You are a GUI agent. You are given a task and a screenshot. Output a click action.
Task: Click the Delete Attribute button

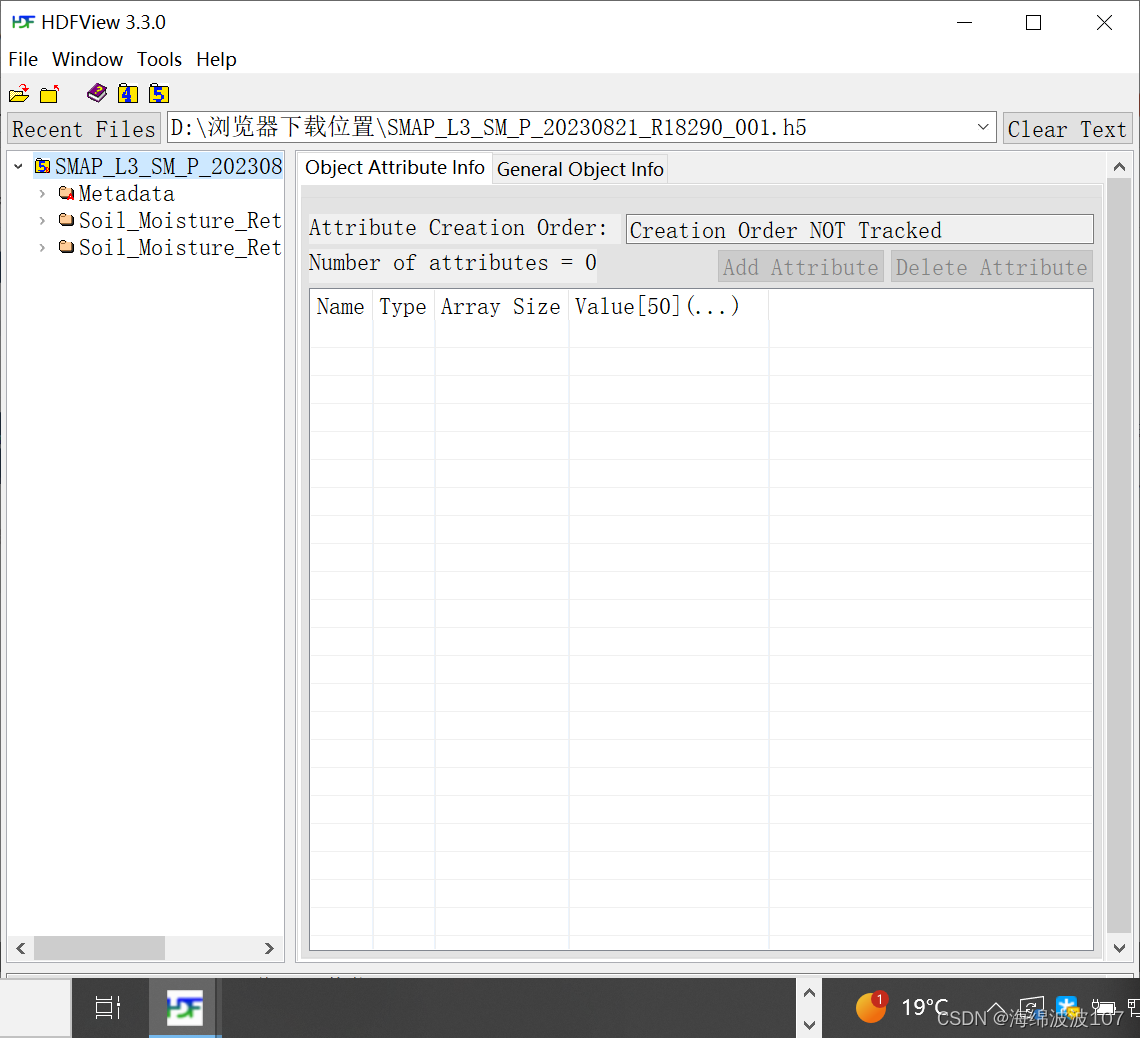coord(991,267)
